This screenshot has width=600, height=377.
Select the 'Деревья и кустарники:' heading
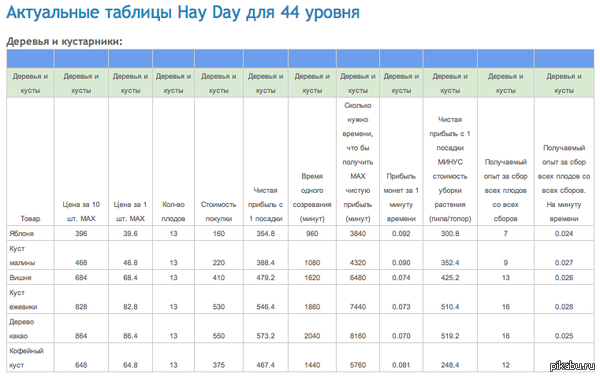coord(64,41)
